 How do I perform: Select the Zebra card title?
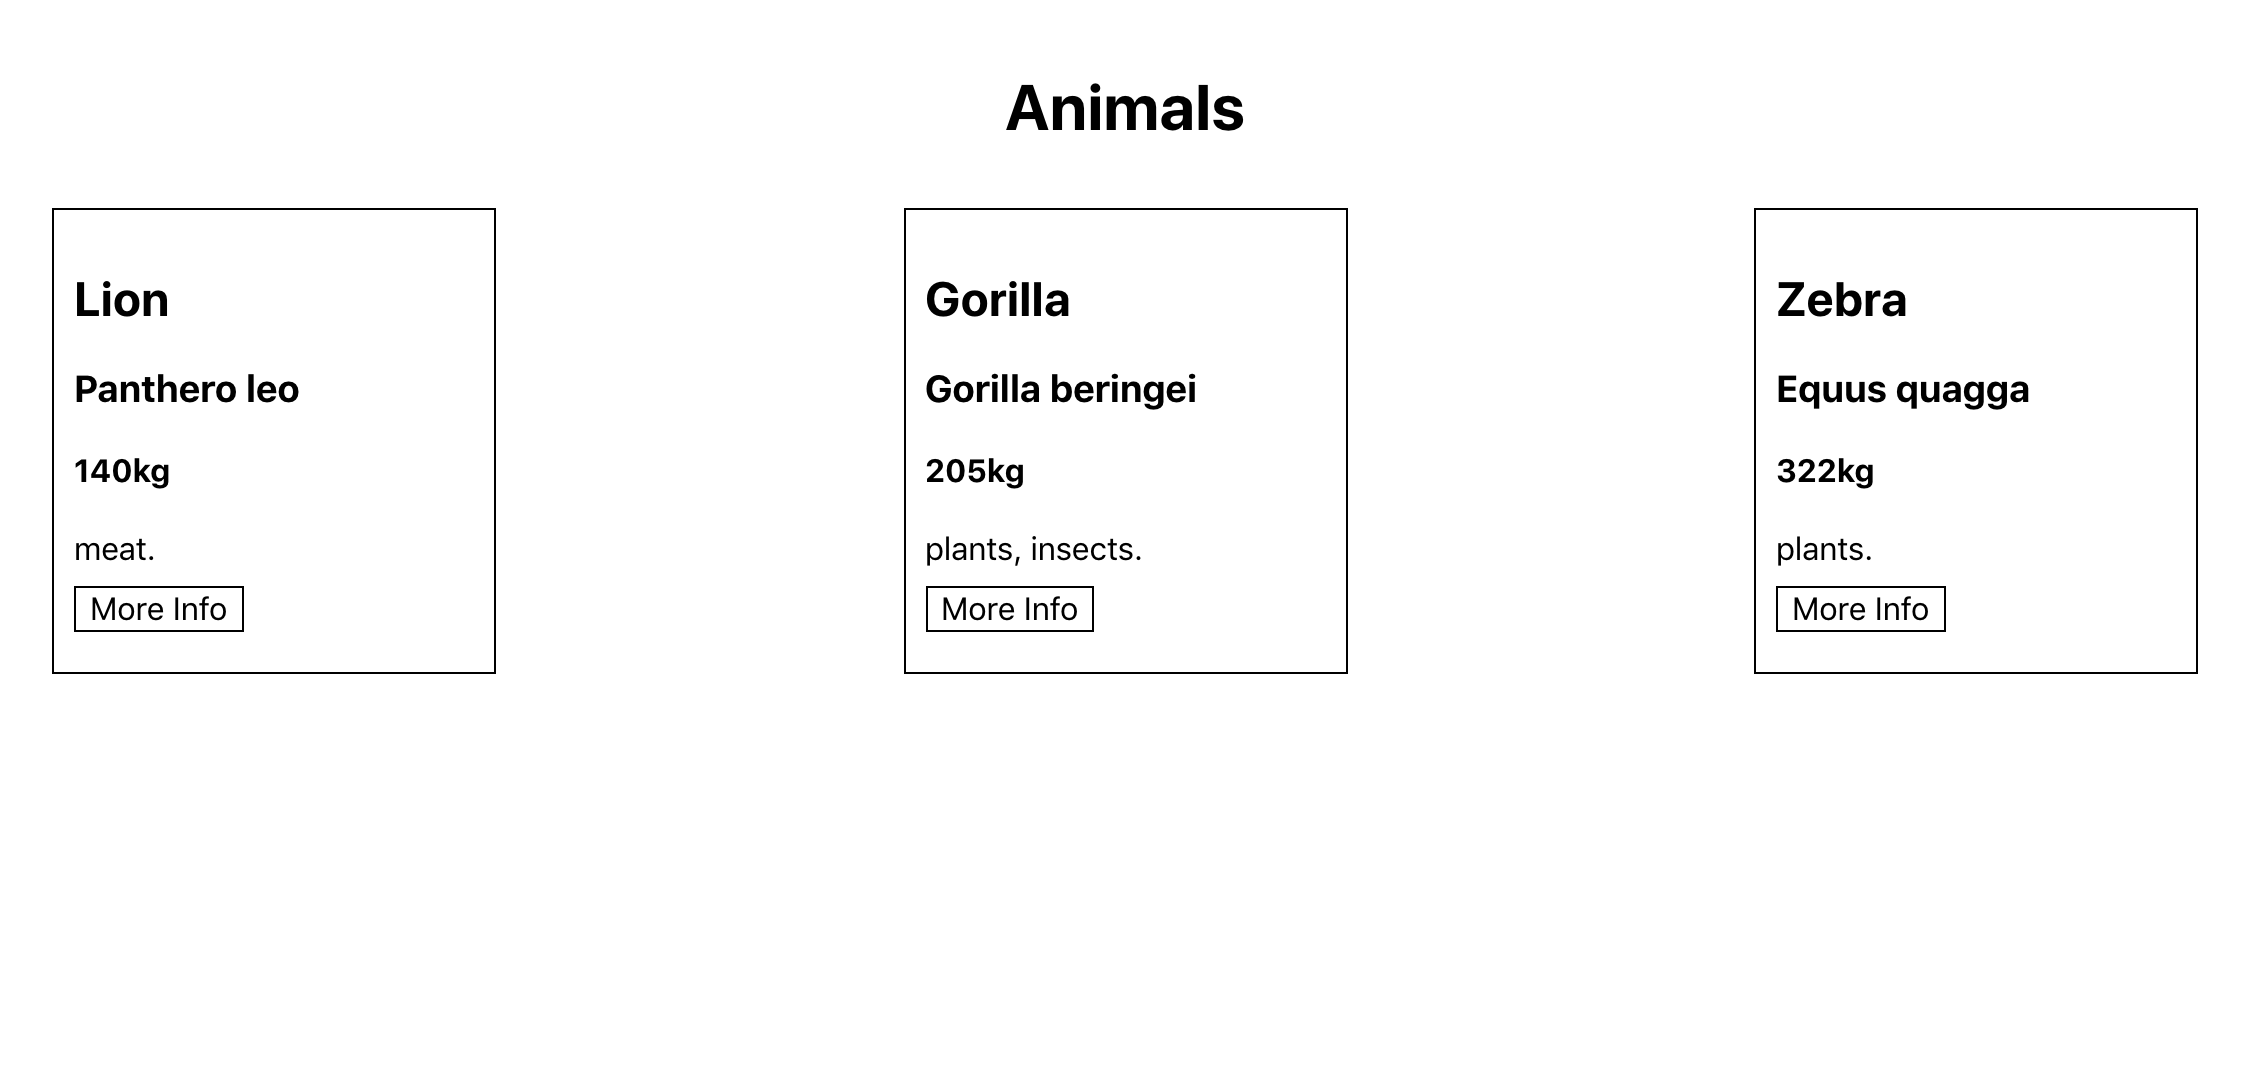[1841, 300]
